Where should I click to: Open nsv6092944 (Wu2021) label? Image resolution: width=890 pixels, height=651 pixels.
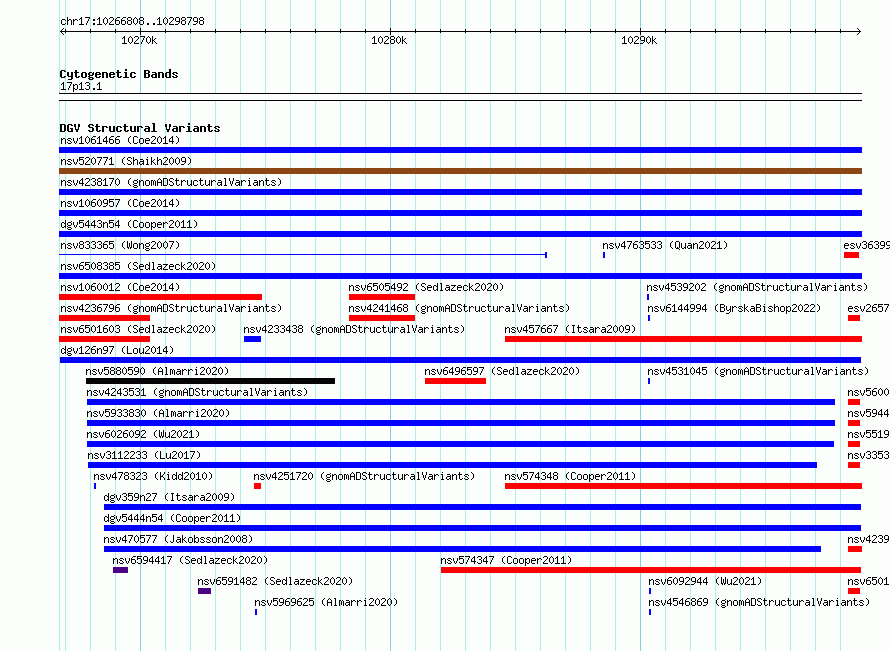click(705, 581)
